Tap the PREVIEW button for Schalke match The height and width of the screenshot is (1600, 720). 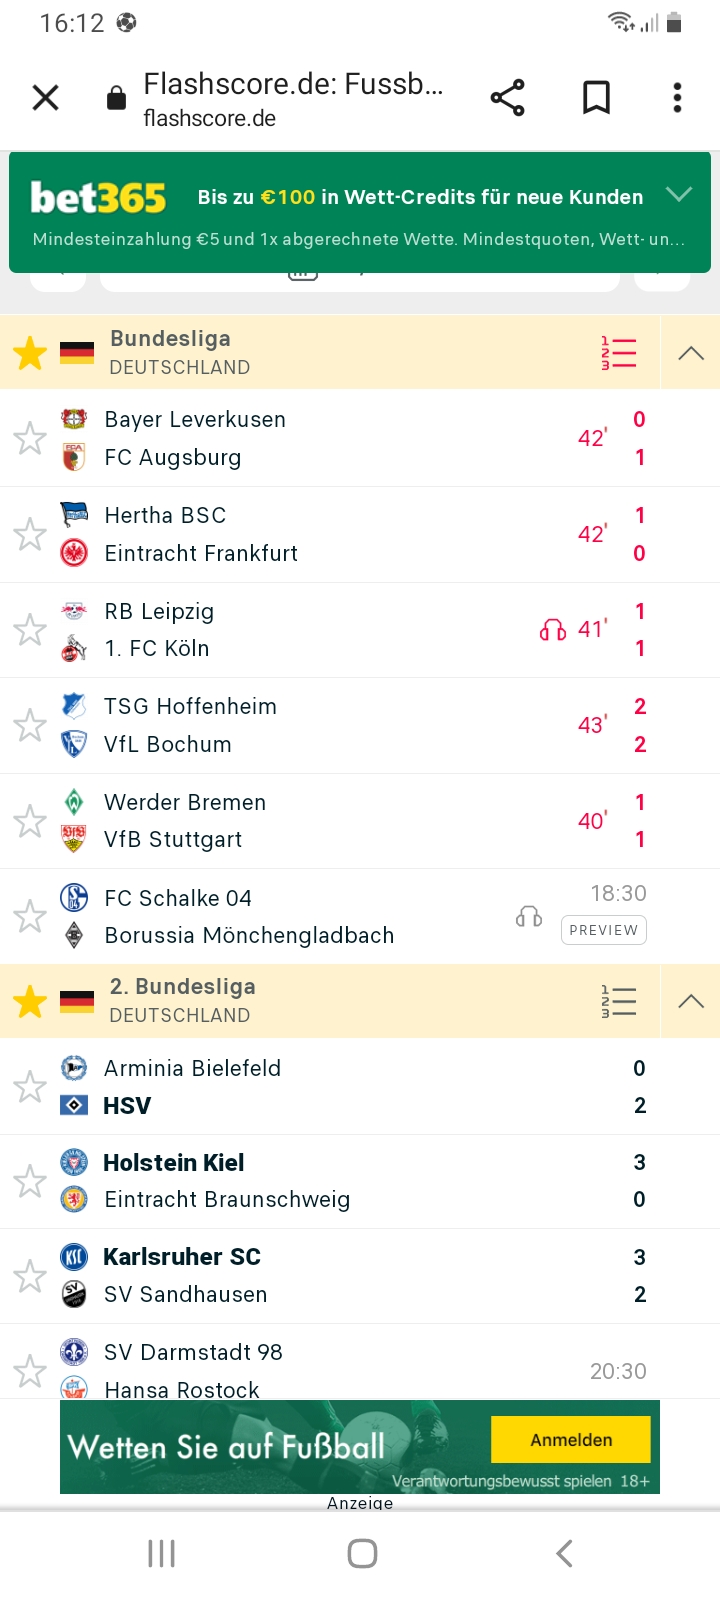point(604,930)
